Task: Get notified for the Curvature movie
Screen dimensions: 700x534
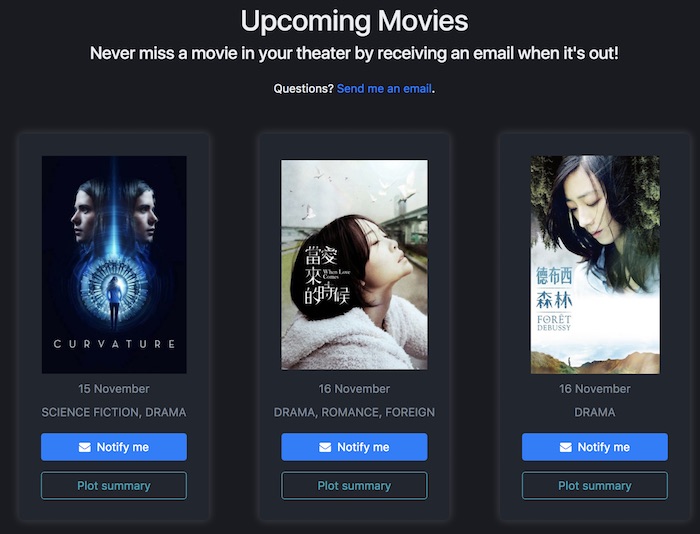Action: (114, 447)
